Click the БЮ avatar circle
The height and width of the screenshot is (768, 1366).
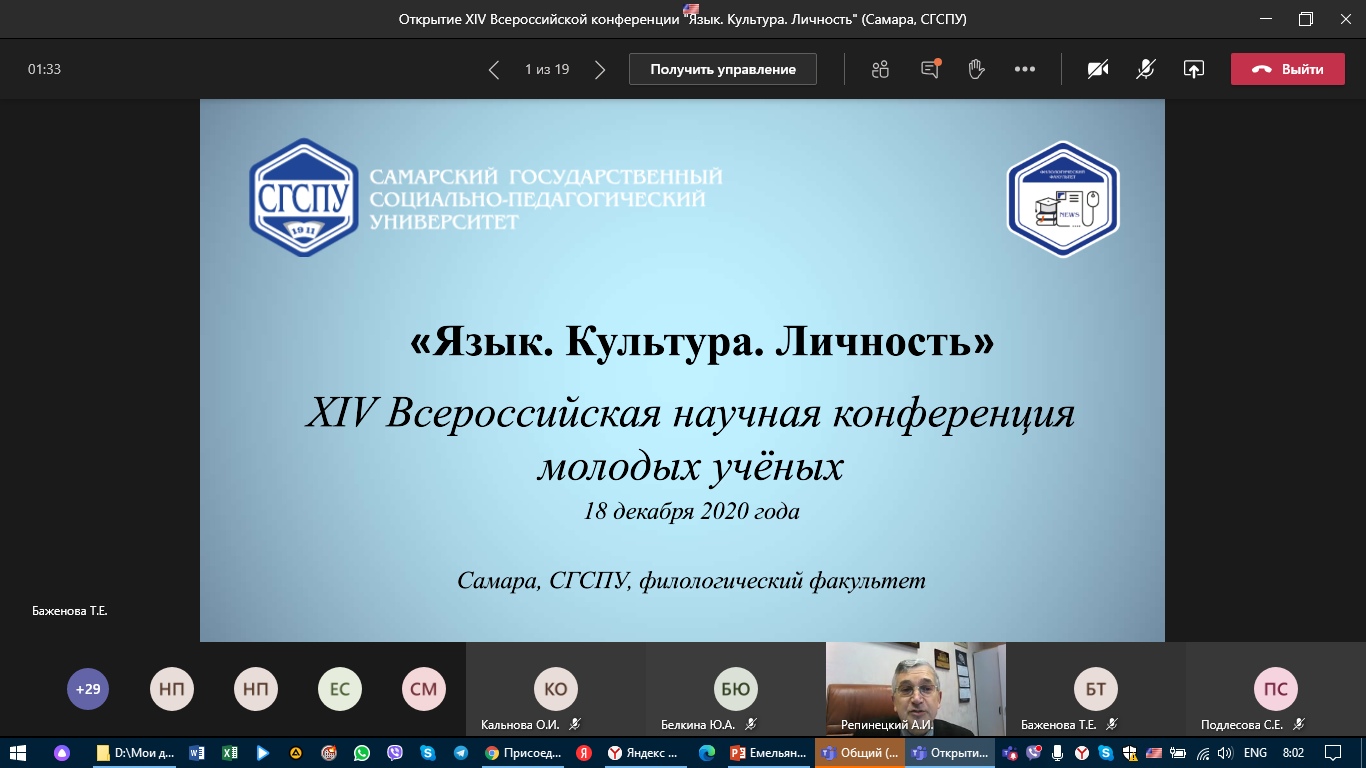click(736, 688)
